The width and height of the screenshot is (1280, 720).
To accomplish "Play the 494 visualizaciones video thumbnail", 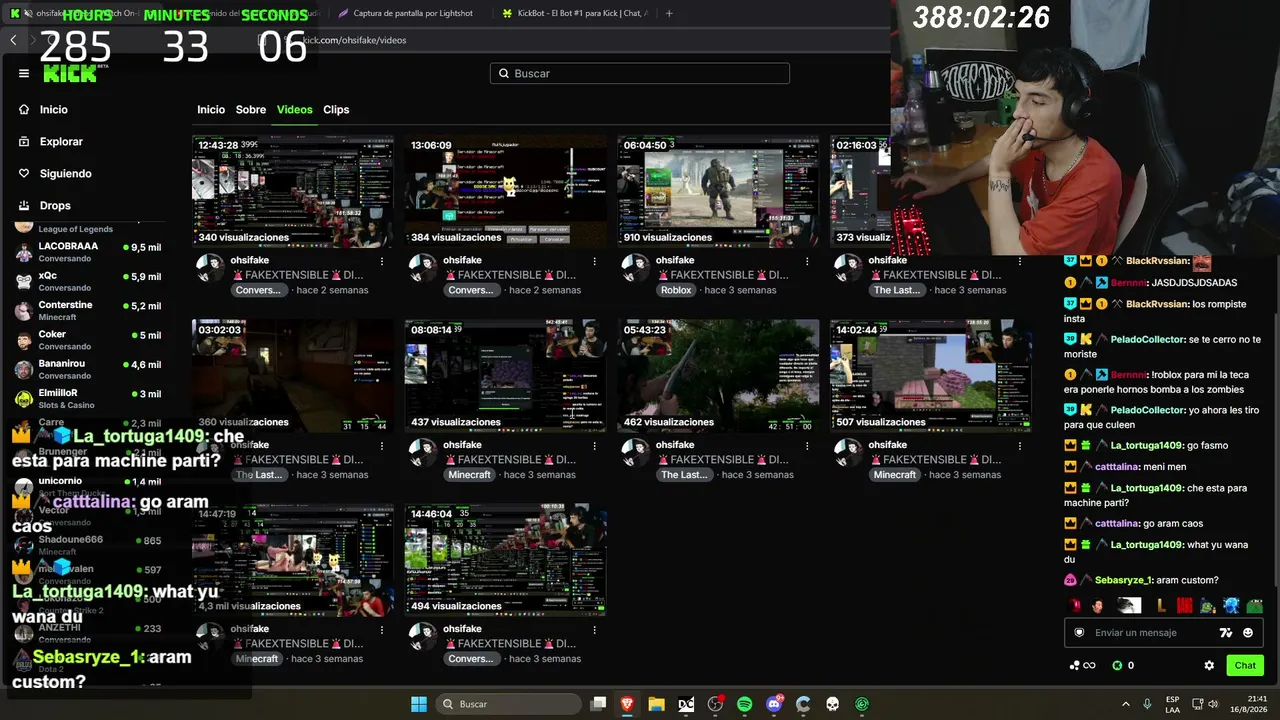I will coord(505,560).
